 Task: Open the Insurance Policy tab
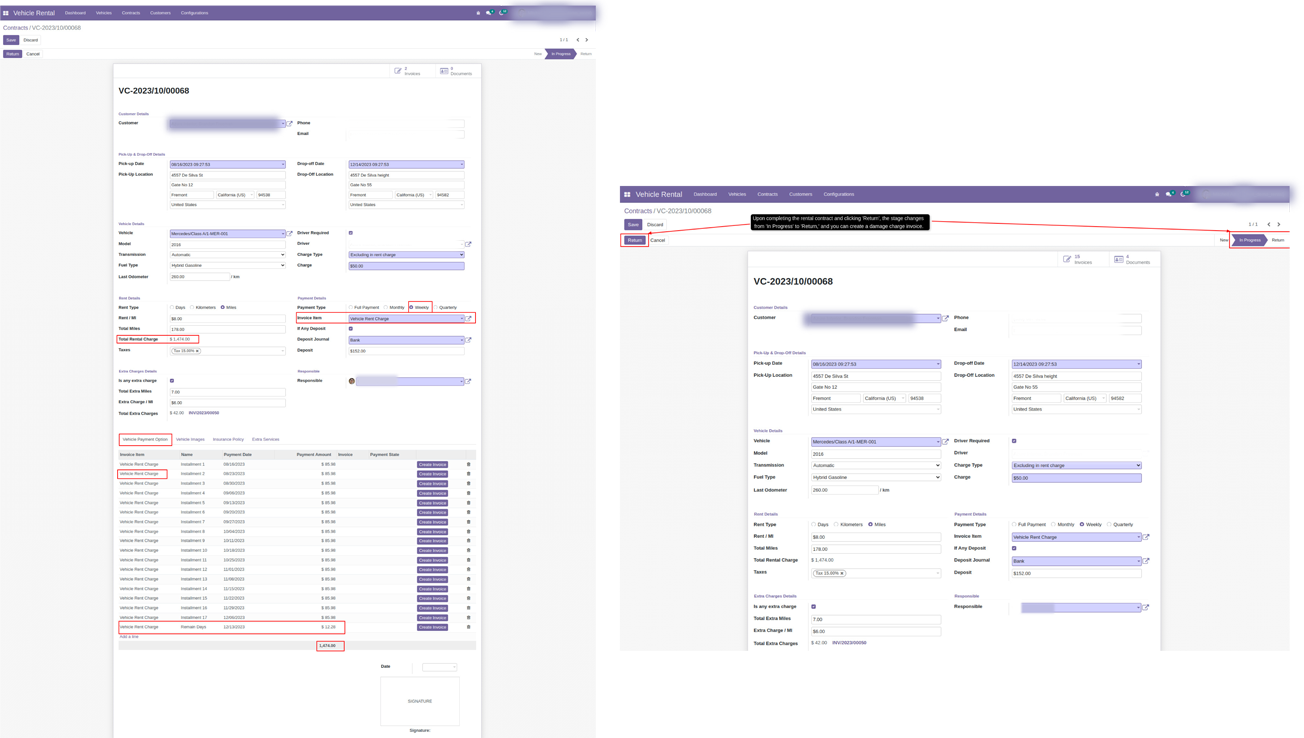tap(228, 439)
